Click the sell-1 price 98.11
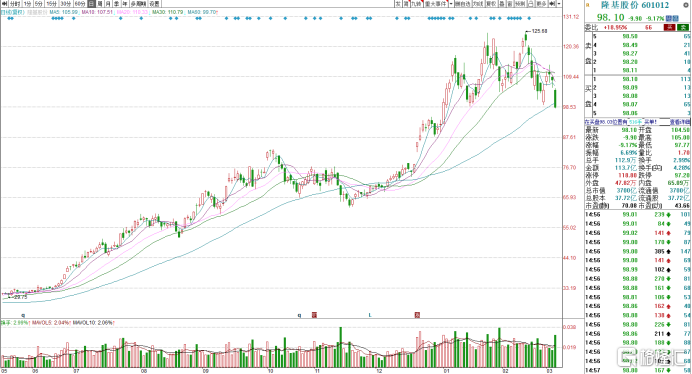The height and width of the screenshot is (374, 692). click(630, 71)
